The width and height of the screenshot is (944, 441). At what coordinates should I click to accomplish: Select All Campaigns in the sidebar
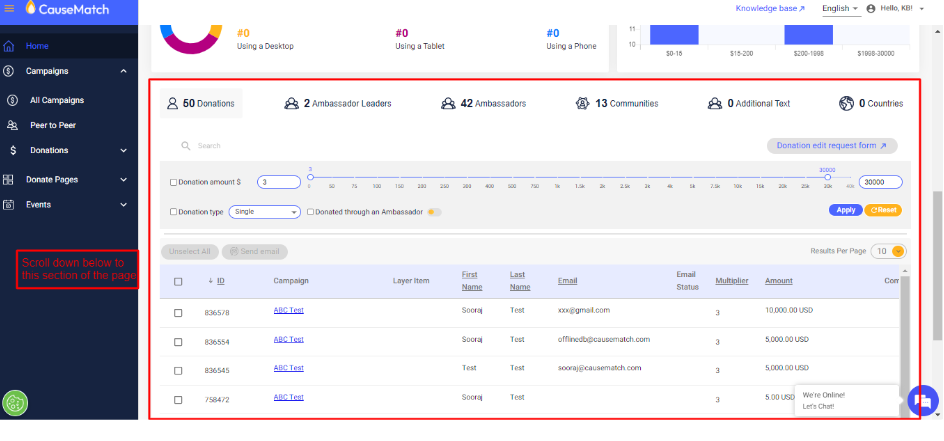[x=57, y=100]
